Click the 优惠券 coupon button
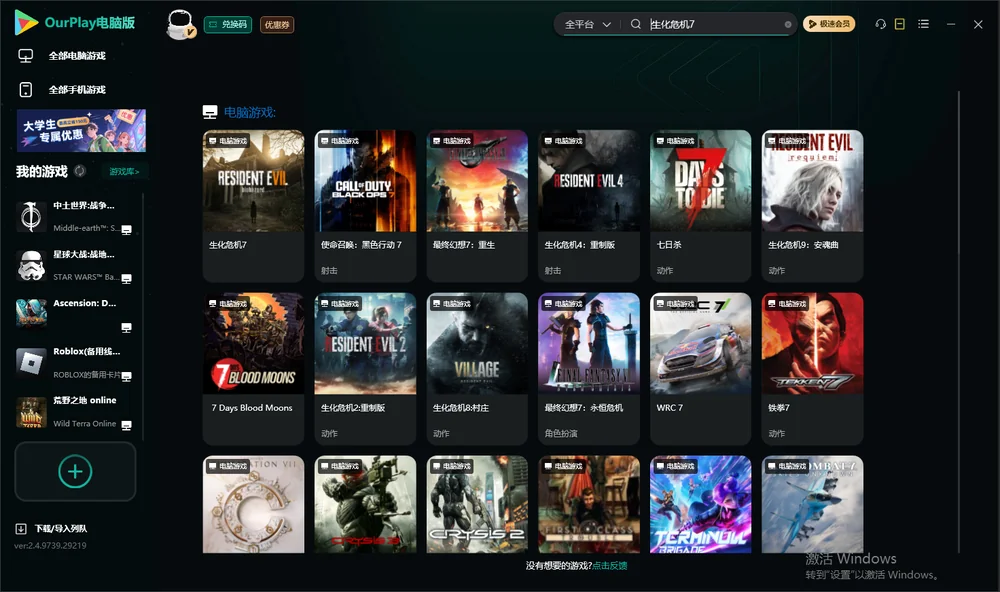This screenshot has width=1000, height=592. coord(277,24)
